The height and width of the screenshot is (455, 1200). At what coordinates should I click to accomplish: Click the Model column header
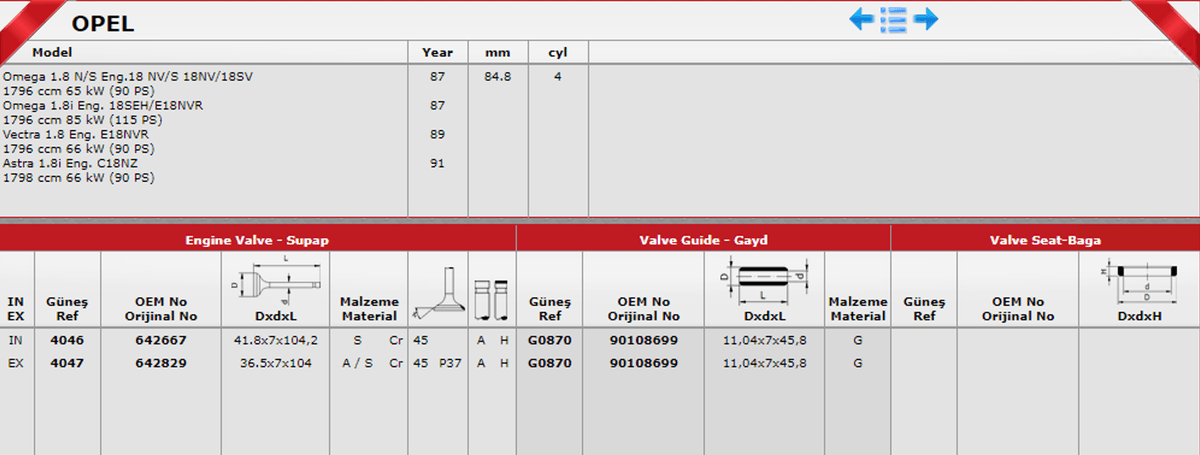(52, 52)
